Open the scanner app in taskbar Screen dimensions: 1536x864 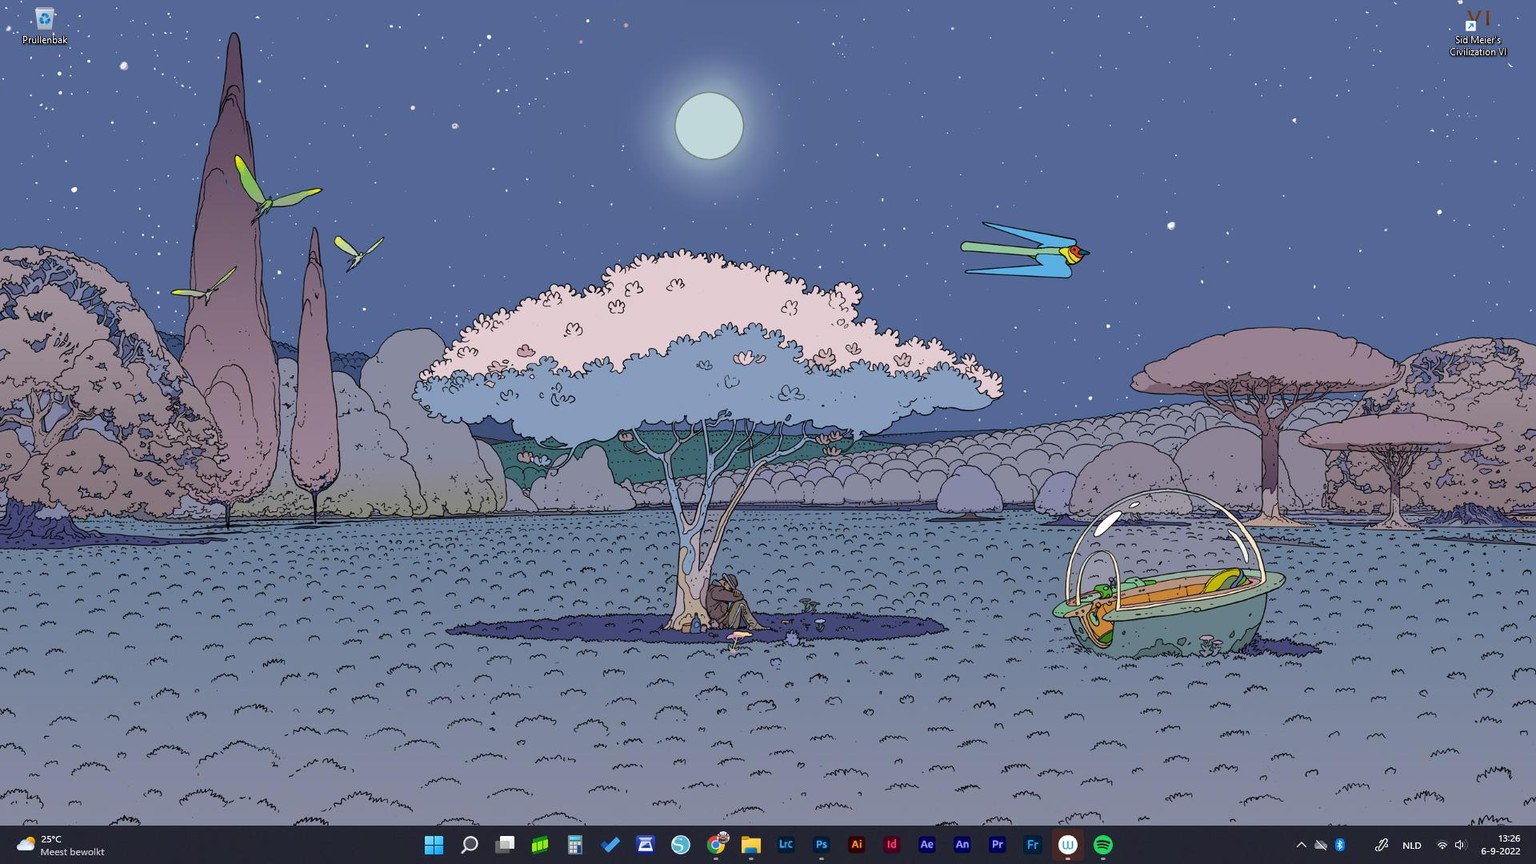click(645, 845)
